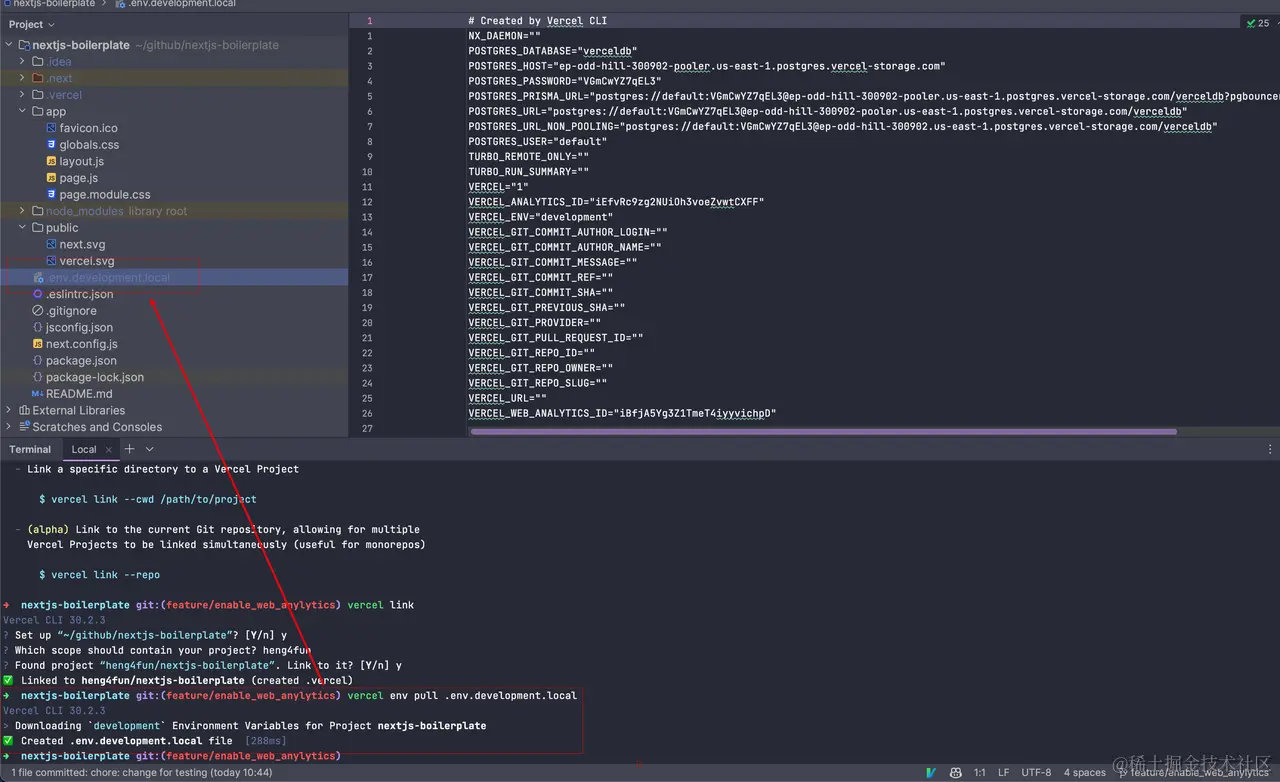Click the package-lock.json file icon

coord(38,377)
